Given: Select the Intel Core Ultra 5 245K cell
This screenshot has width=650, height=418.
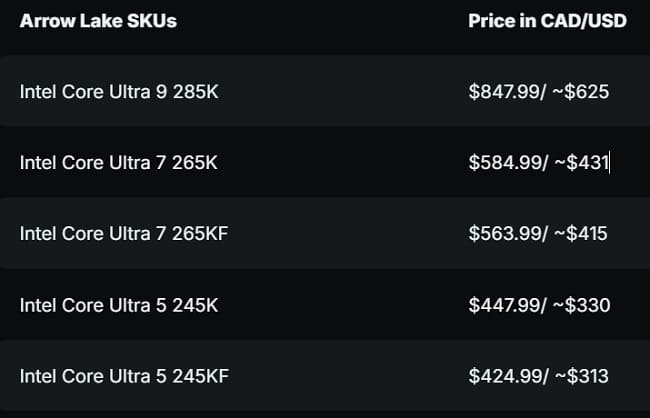Looking at the screenshot, I should click(x=119, y=305).
